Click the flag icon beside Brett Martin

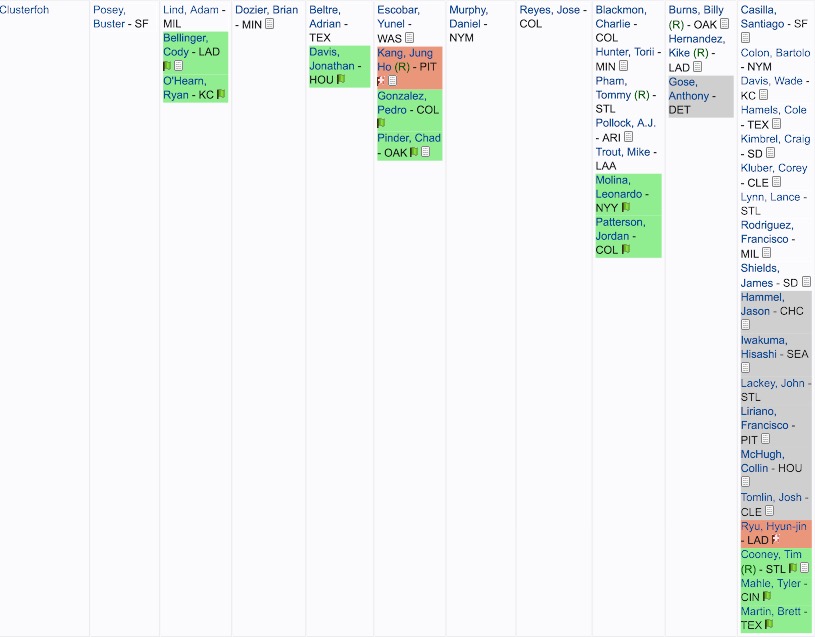769,624
